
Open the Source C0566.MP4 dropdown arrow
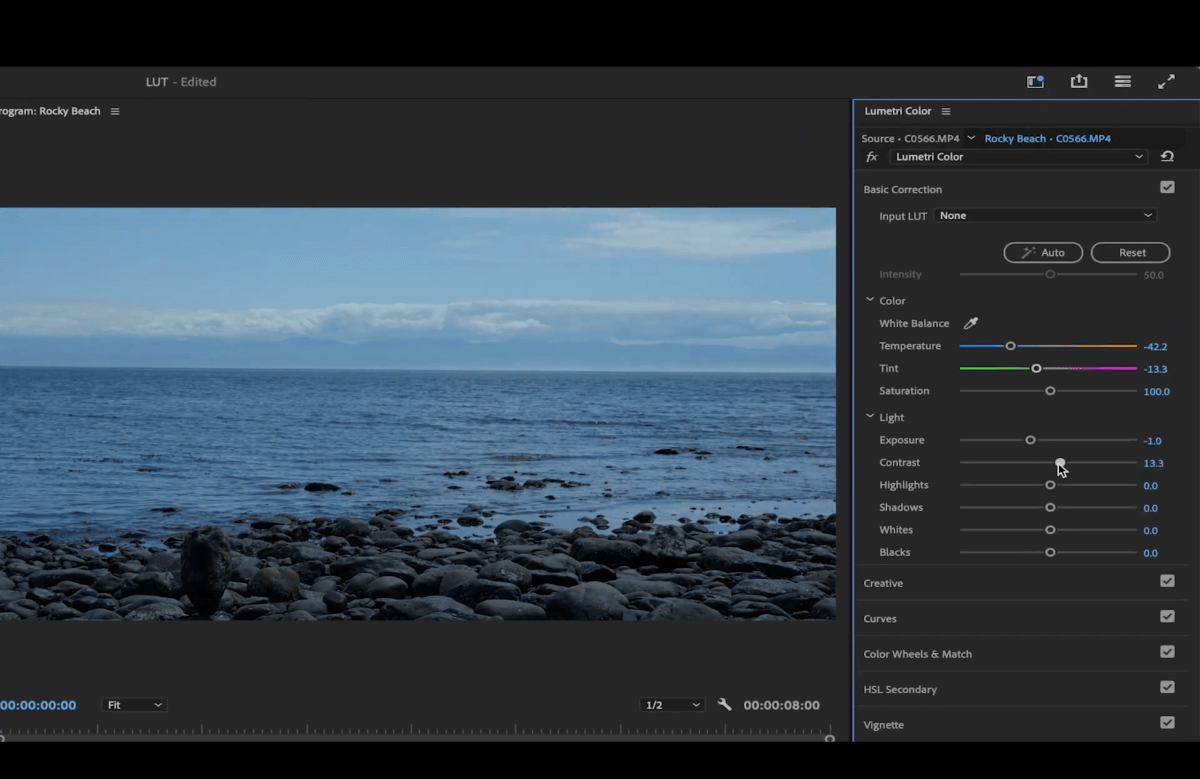(971, 138)
